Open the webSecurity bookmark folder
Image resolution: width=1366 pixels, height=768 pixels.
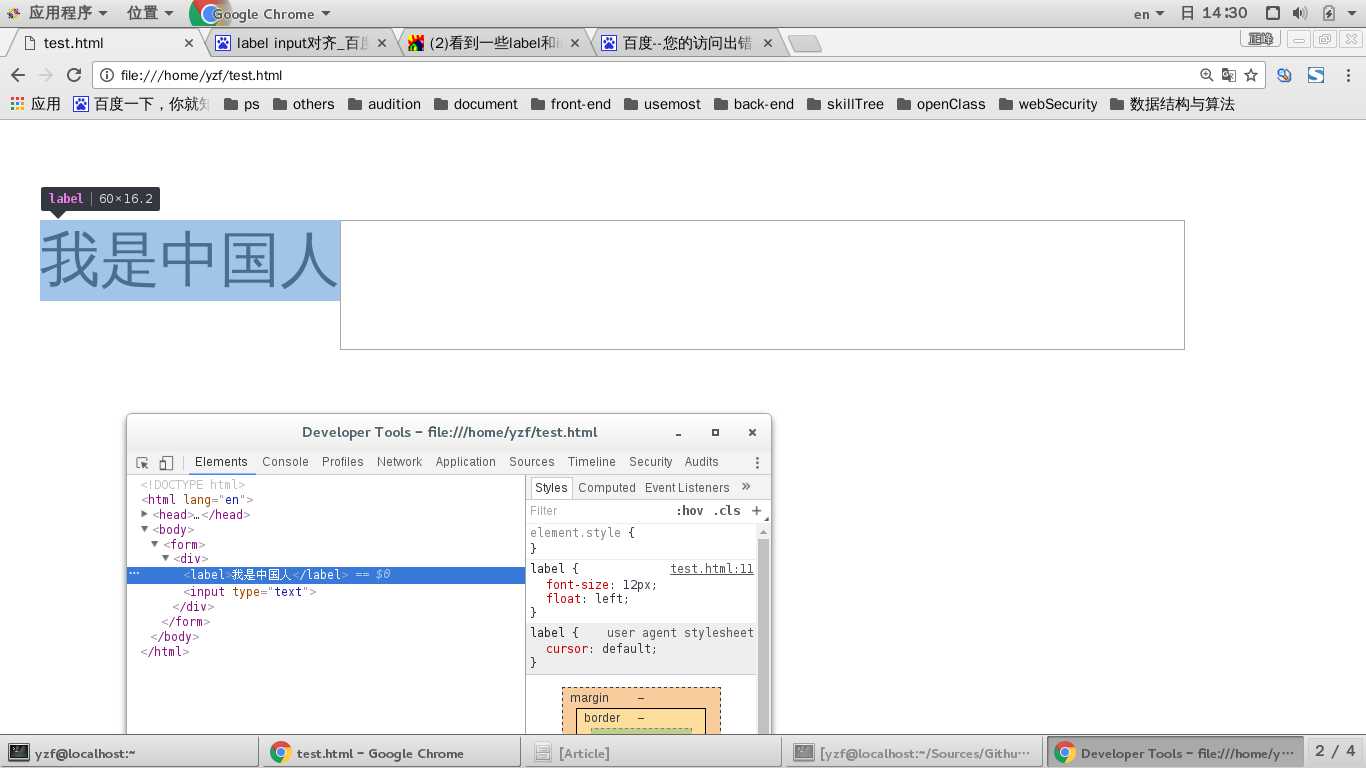pos(1048,104)
